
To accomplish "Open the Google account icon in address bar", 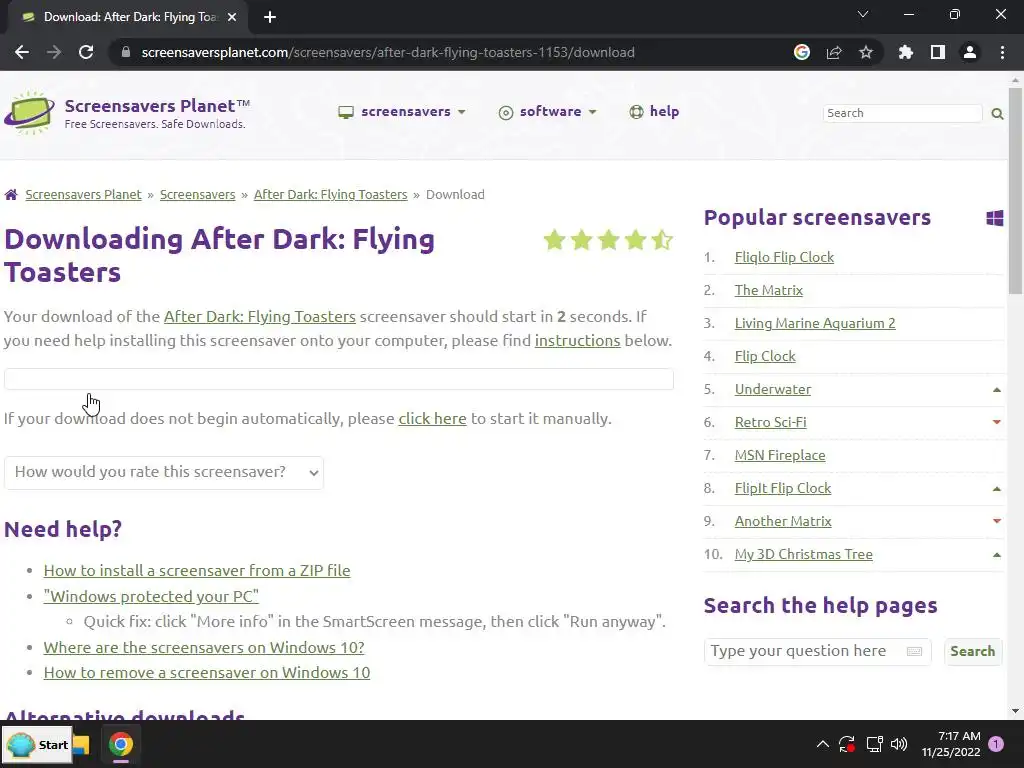I will click(802, 52).
